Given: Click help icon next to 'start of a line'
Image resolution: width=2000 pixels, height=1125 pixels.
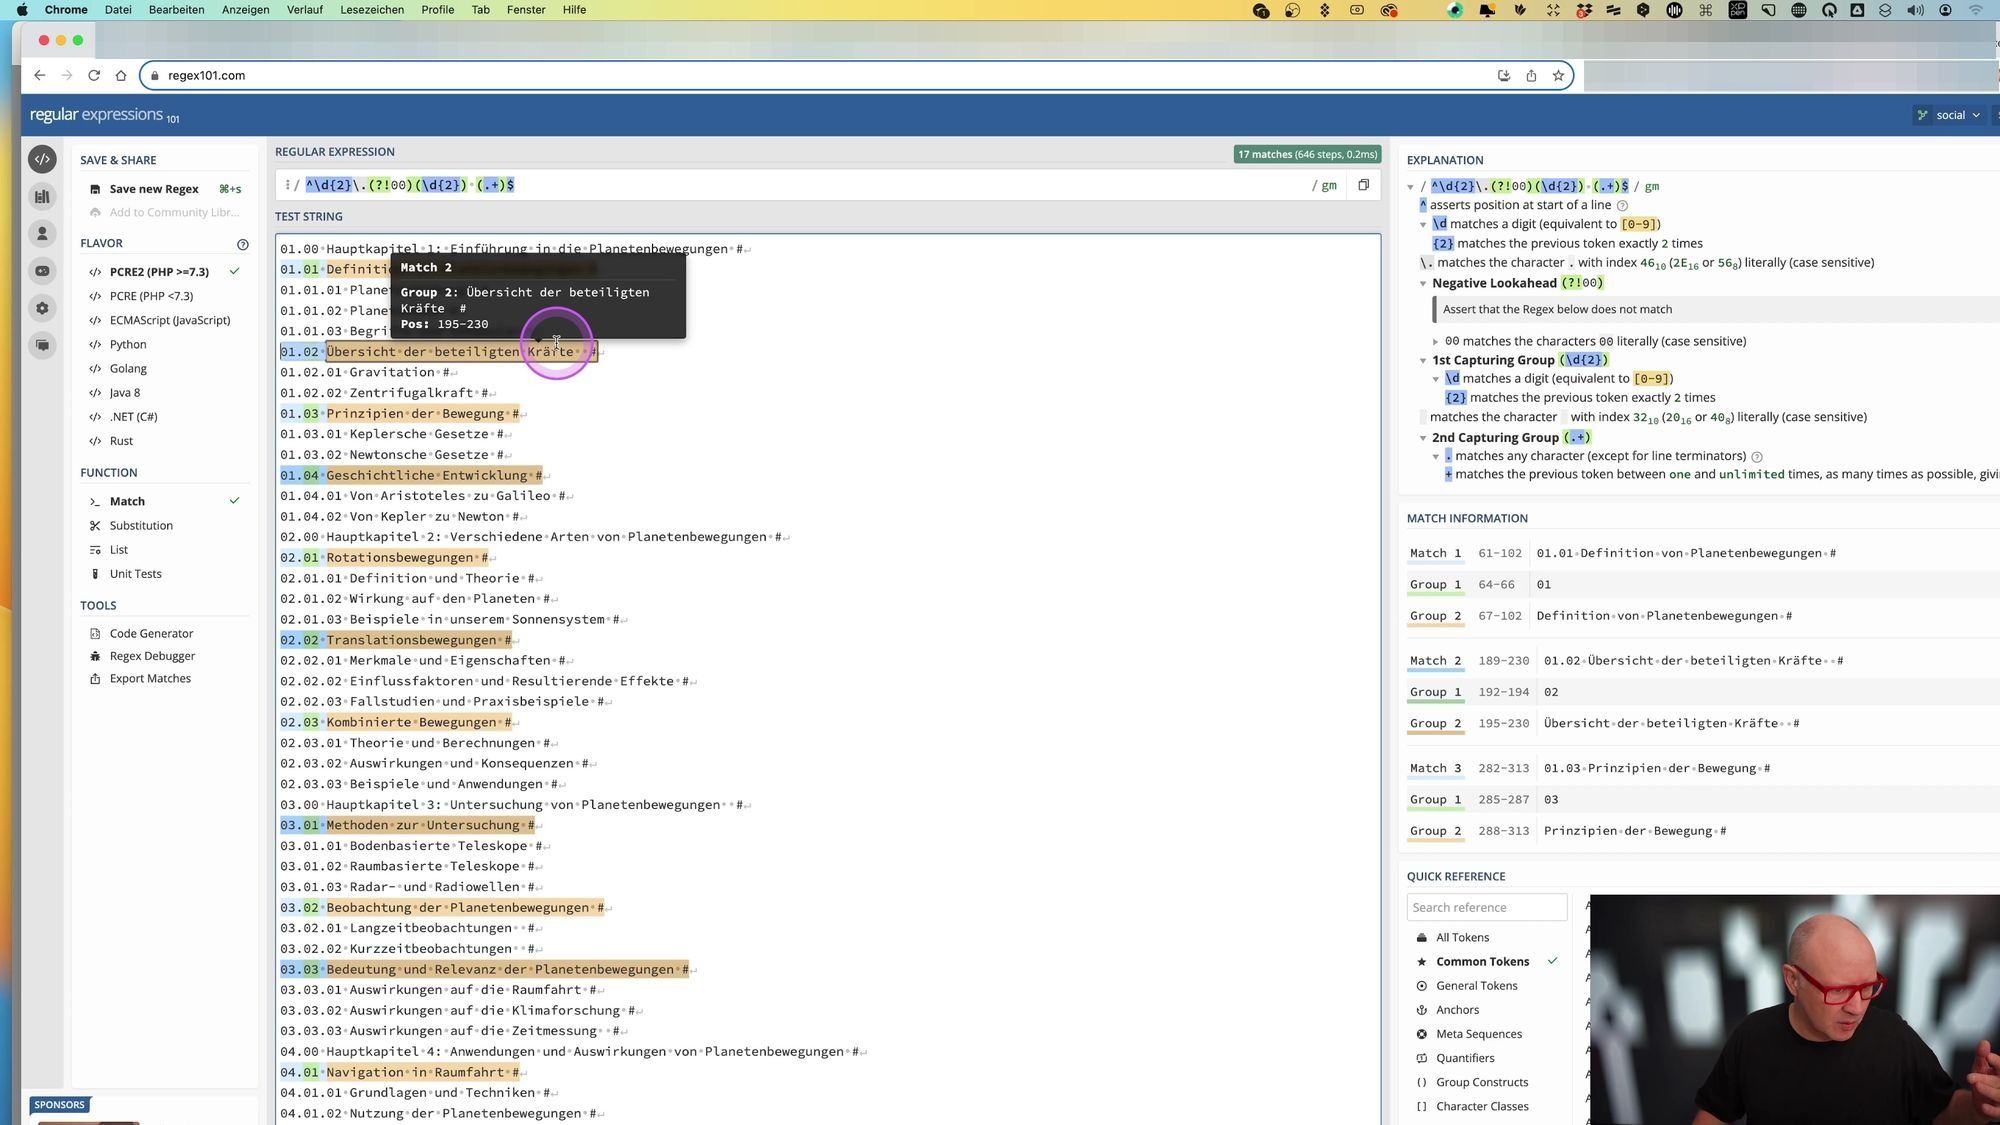Looking at the screenshot, I should [x=1622, y=205].
